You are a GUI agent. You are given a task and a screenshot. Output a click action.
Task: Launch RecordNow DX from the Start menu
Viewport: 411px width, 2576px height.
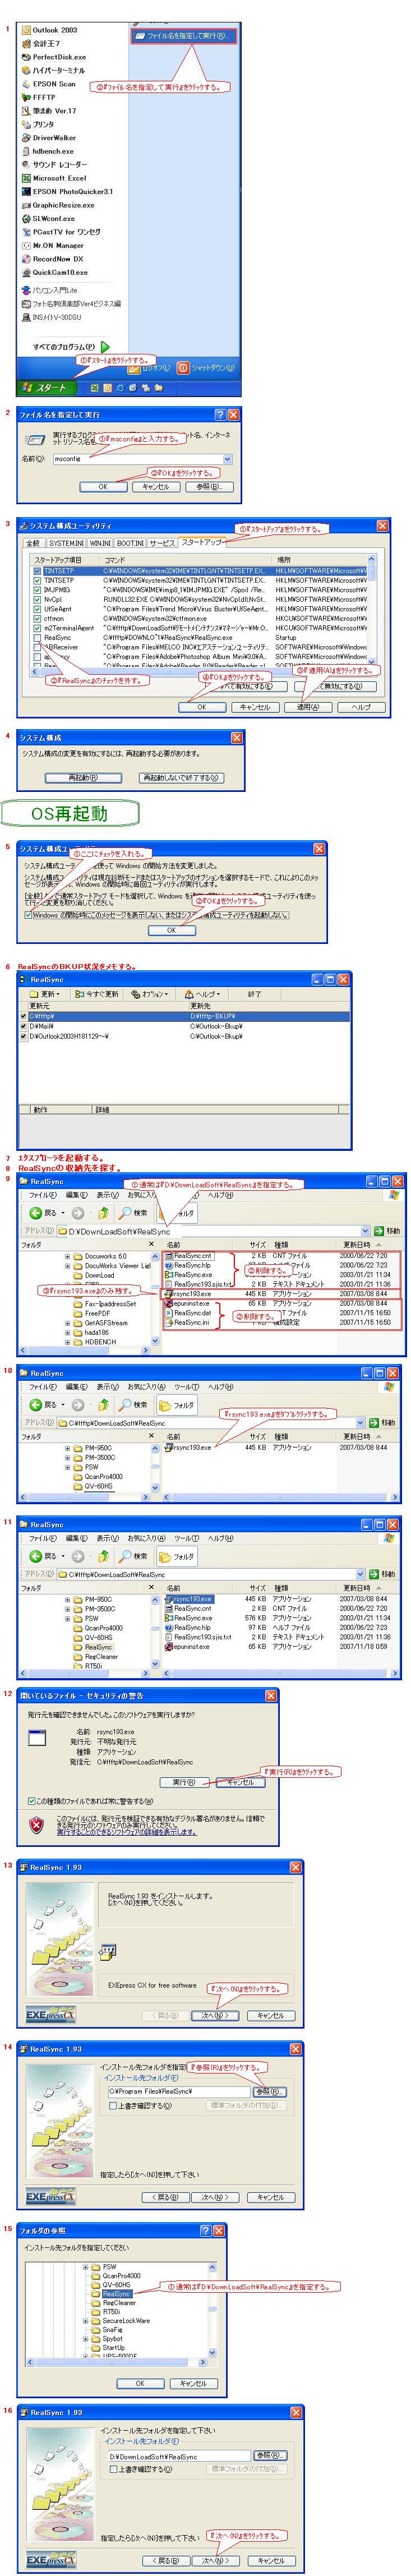[x=52, y=259]
